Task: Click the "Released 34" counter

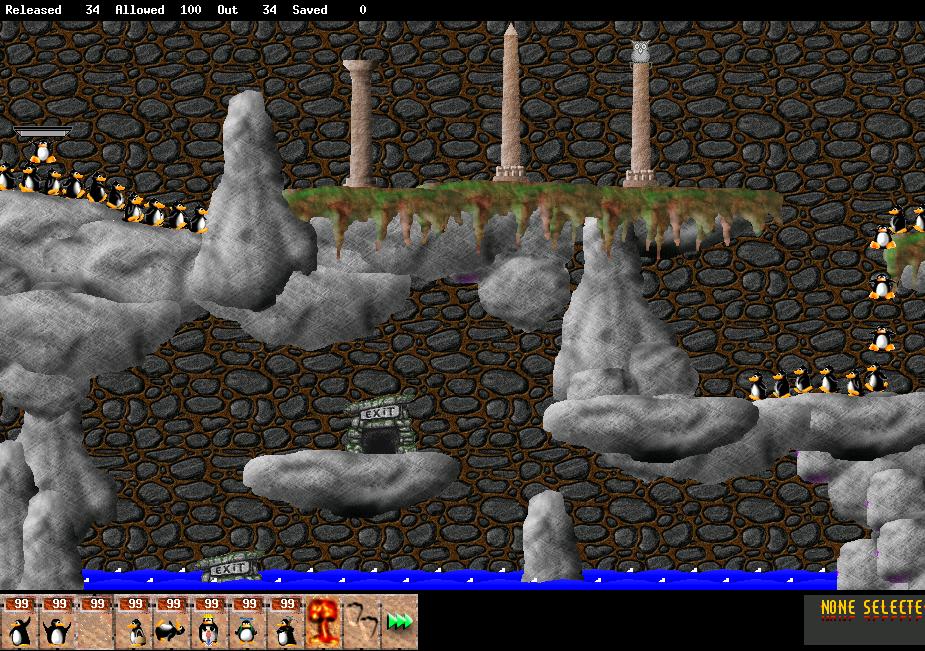Action: (x=53, y=10)
